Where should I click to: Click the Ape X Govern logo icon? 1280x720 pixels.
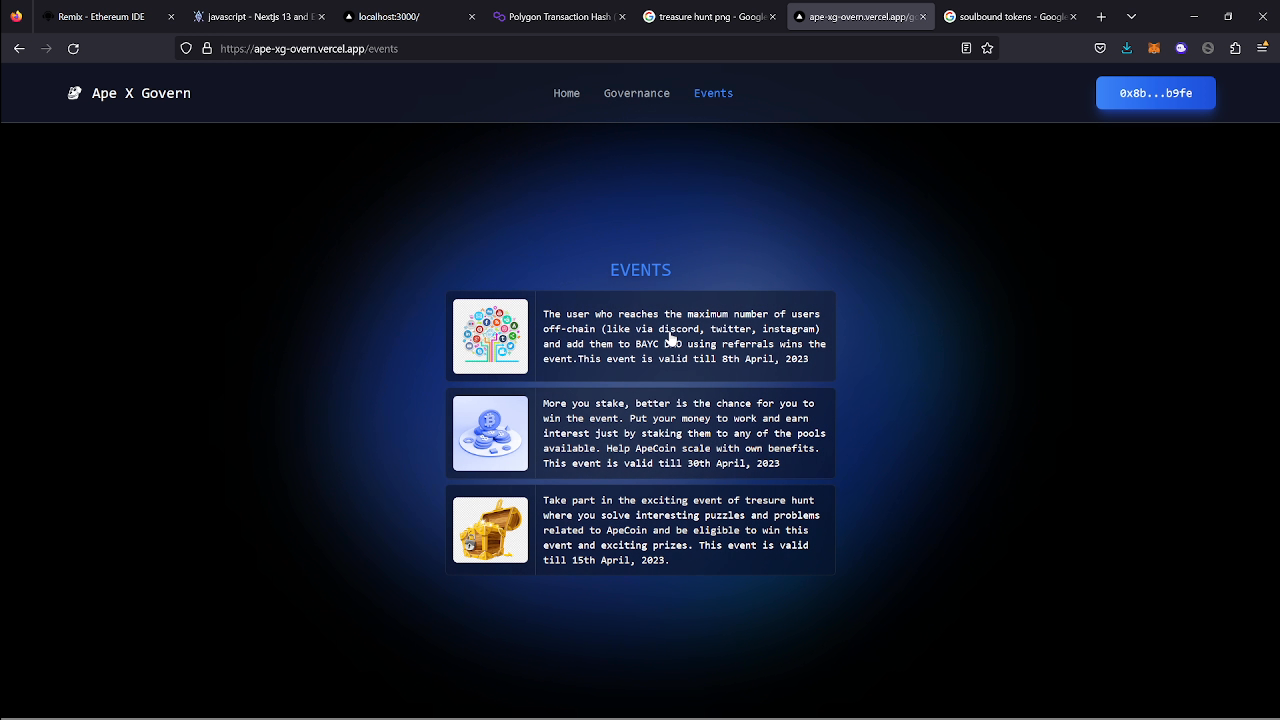point(74,93)
